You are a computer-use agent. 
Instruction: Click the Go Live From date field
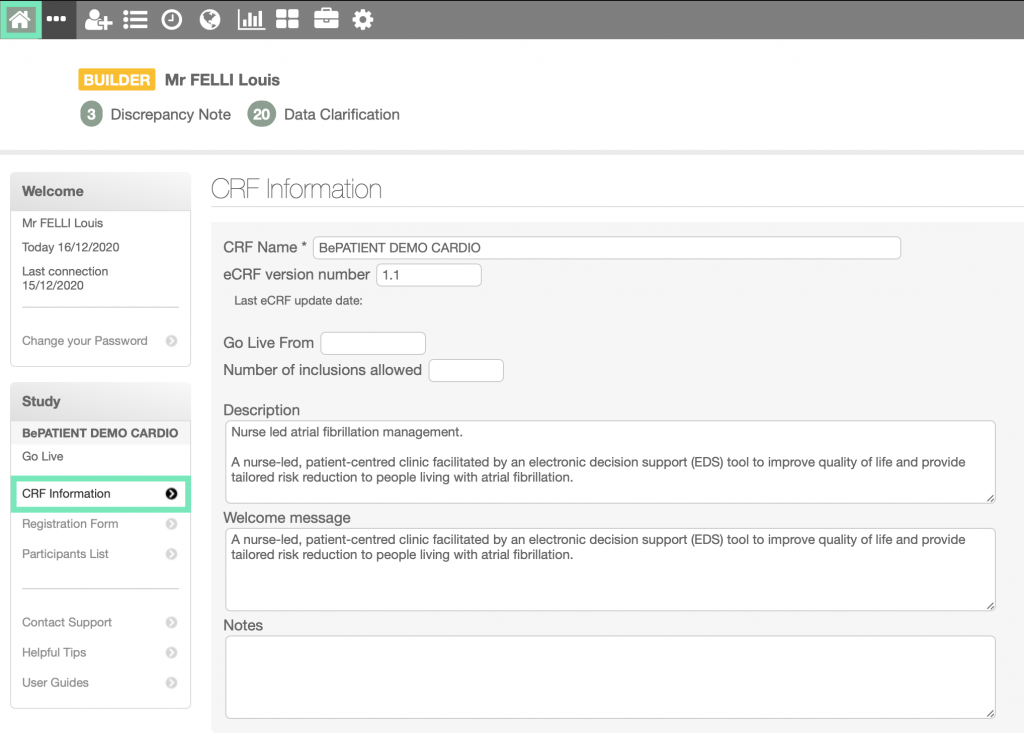[x=372, y=343]
